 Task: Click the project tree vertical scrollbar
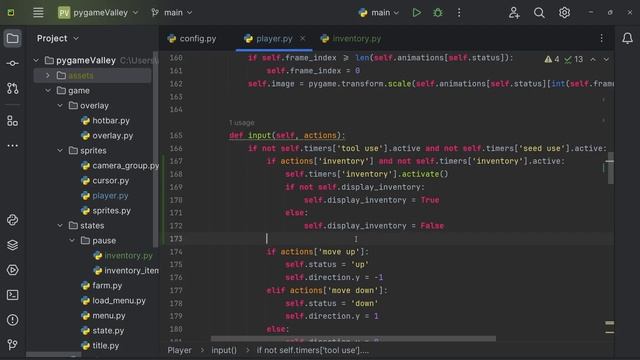pos(155,149)
